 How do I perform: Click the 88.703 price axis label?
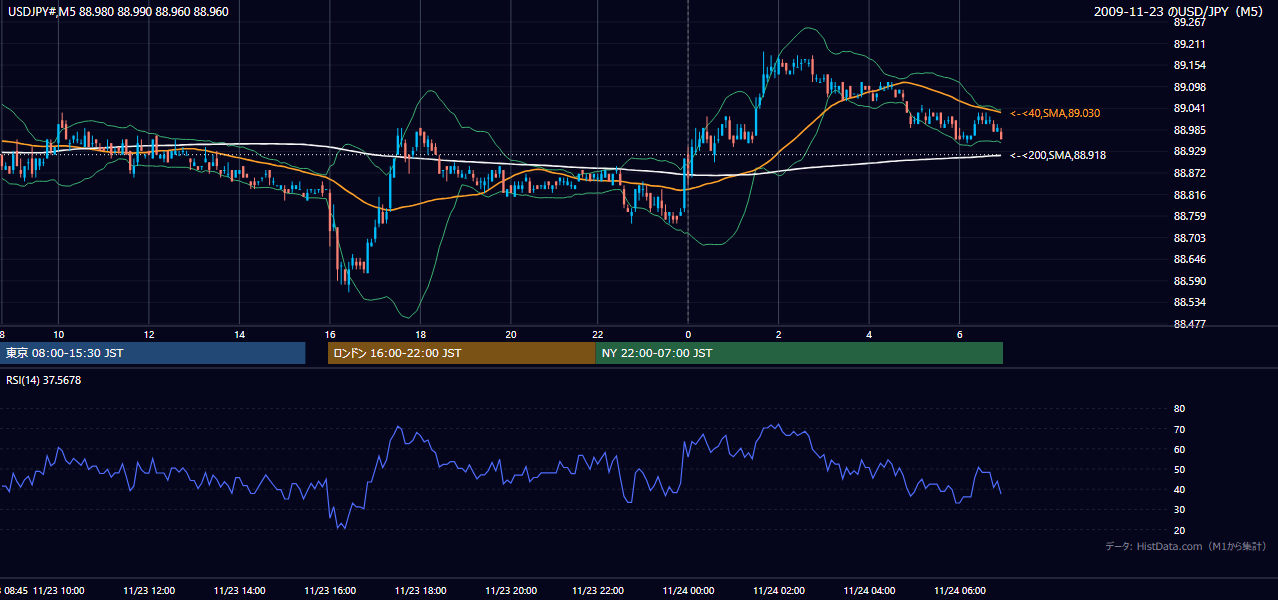(1189, 238)
